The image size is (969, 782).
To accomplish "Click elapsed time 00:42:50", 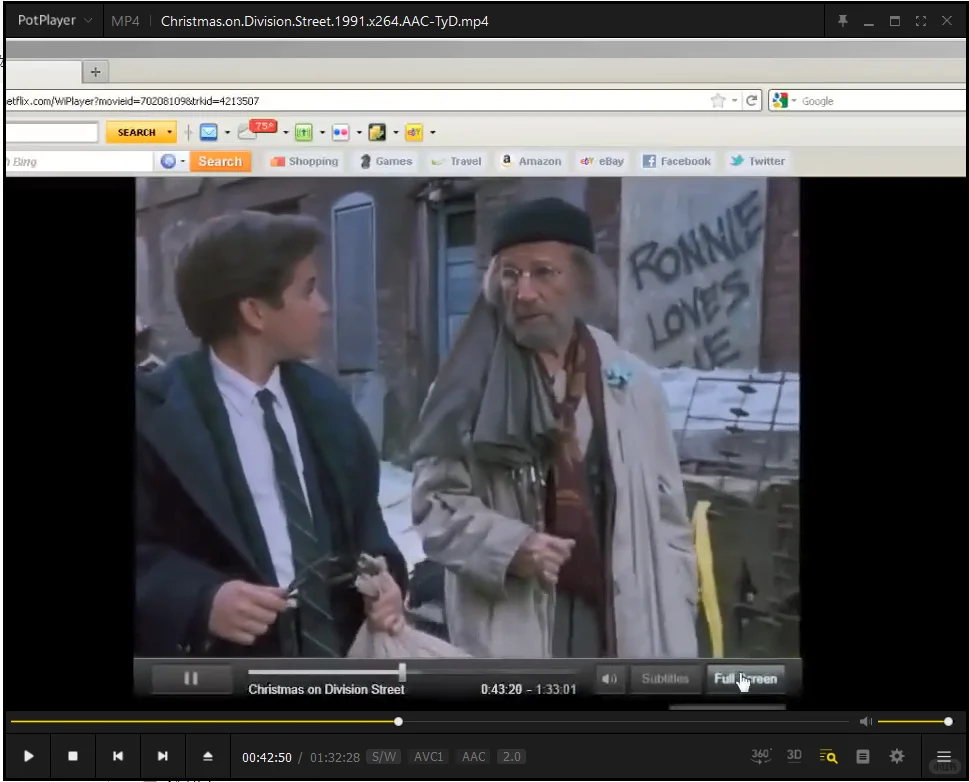I will 266,757.
